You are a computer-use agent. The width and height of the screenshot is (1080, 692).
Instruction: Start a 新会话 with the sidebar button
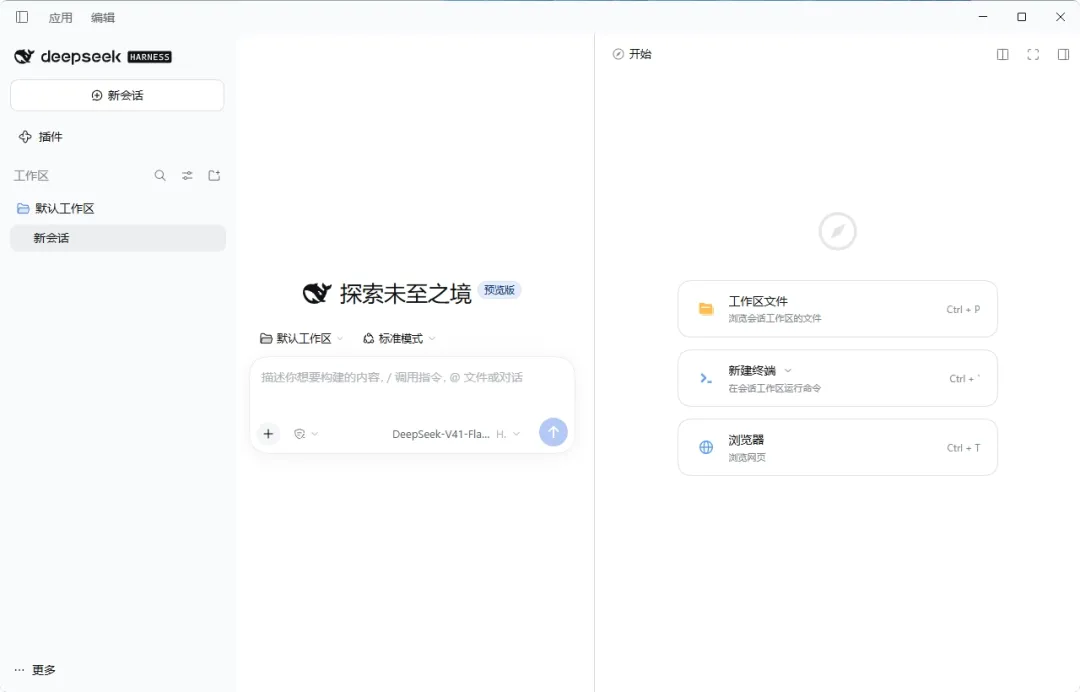click(x=117, y=95)
